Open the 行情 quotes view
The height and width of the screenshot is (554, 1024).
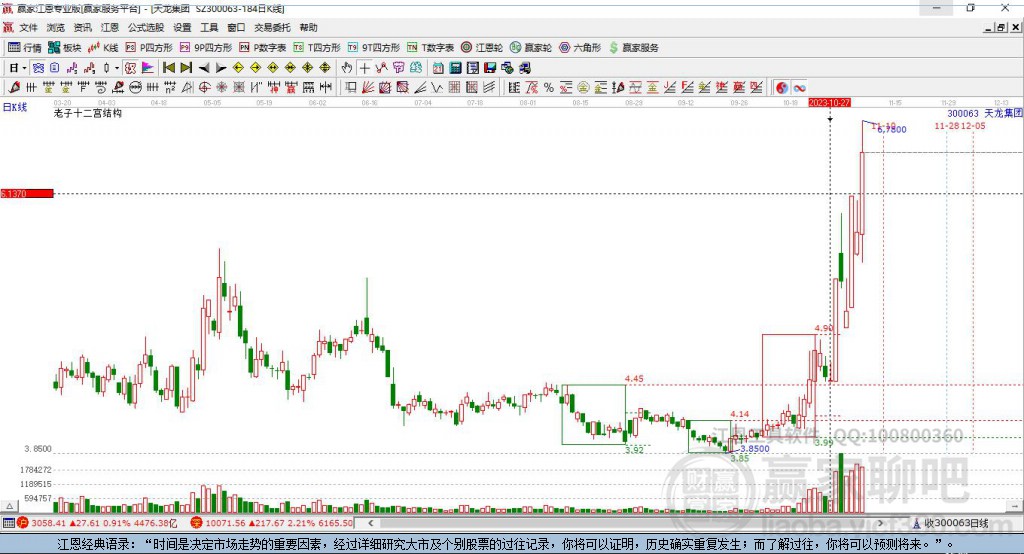pos(25,48)
